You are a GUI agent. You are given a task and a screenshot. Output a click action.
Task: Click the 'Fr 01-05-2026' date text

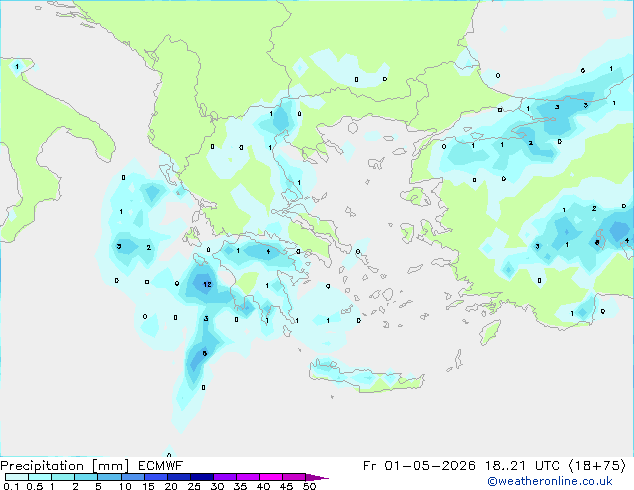point(419,466)
